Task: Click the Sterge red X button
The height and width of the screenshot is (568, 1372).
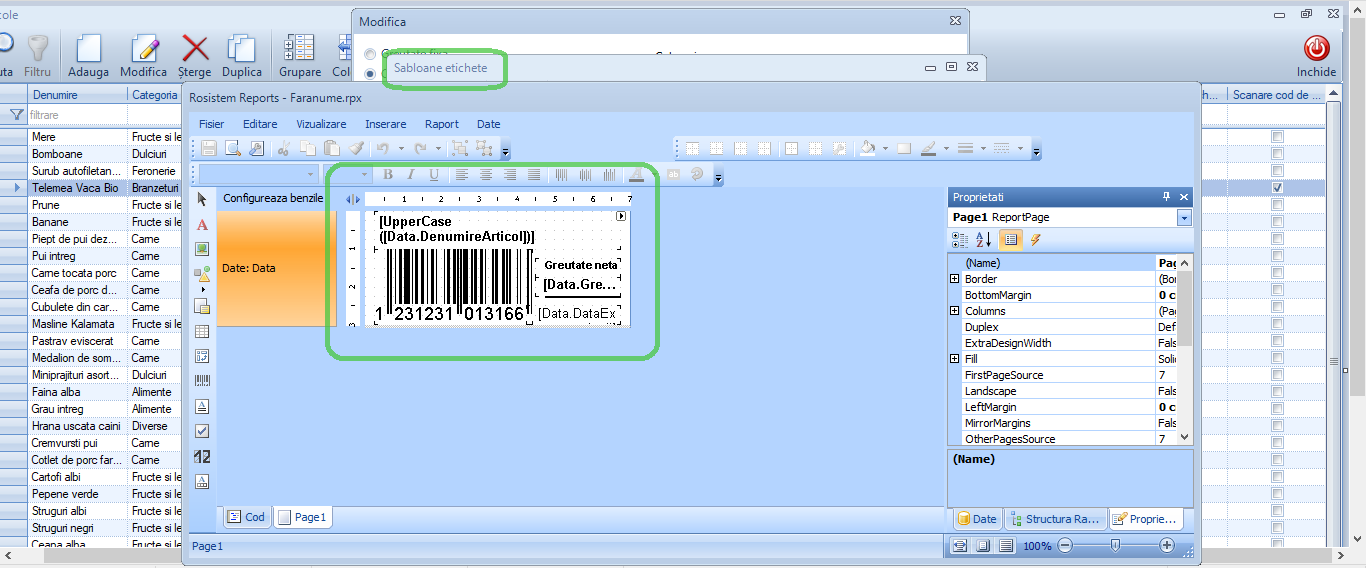Action: coord(194,55)
